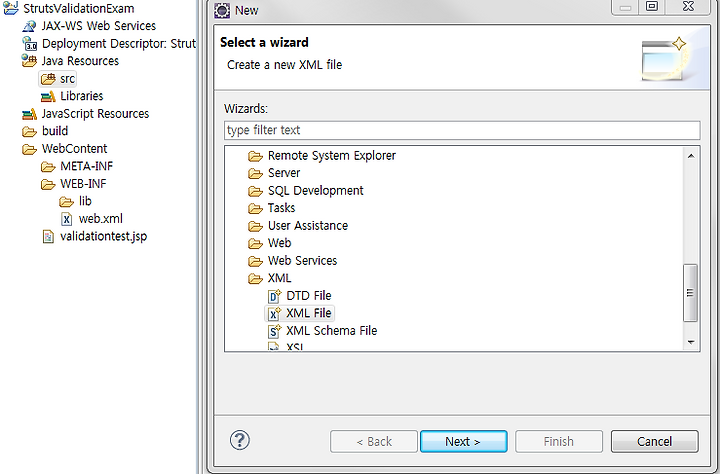
Task: Select validationtest.jsp file icon
Action: pyautogui.click(x=48, y=237)
